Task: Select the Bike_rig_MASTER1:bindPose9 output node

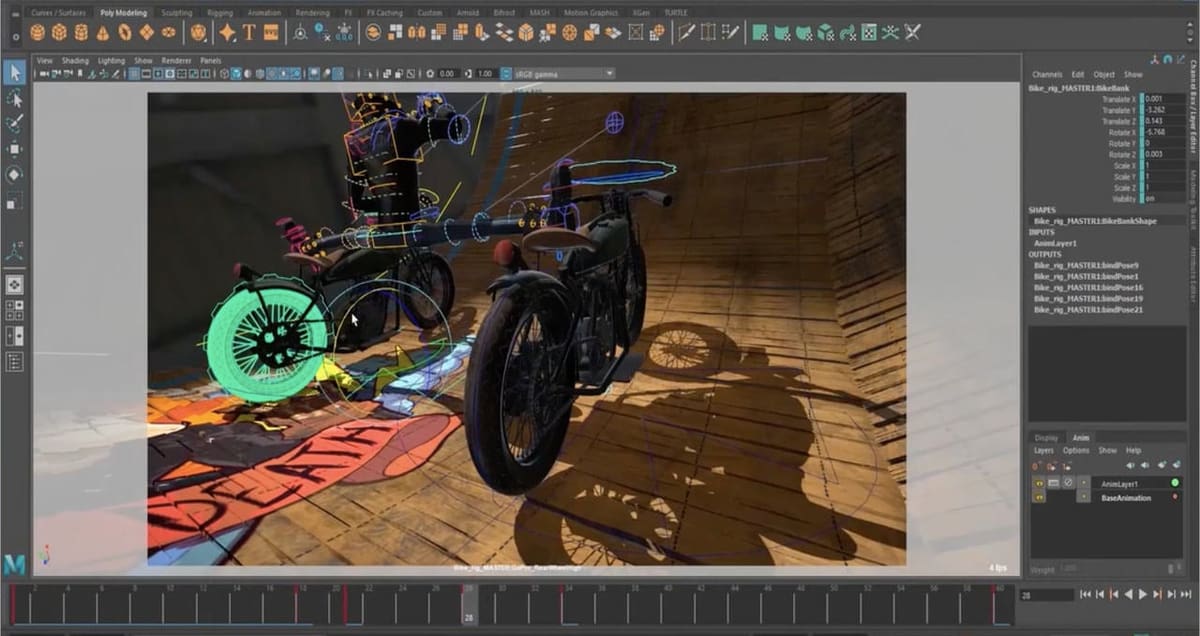Action: coord(1086,265)
